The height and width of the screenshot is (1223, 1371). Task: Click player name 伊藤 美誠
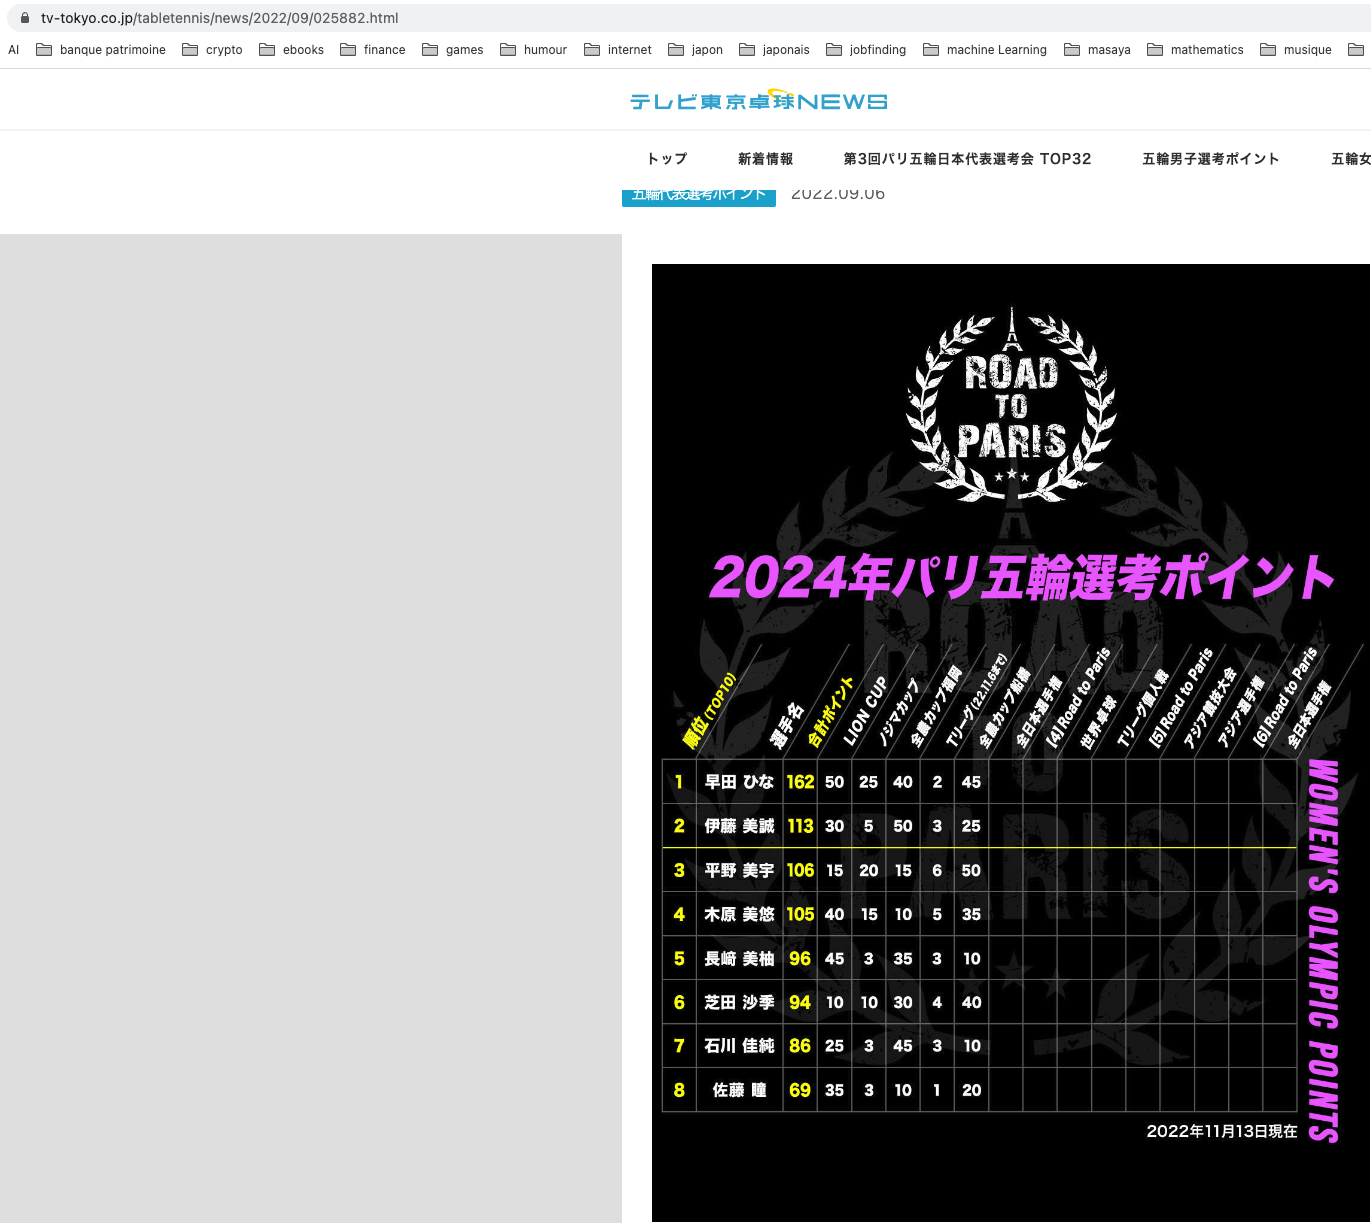coord(739,826)
